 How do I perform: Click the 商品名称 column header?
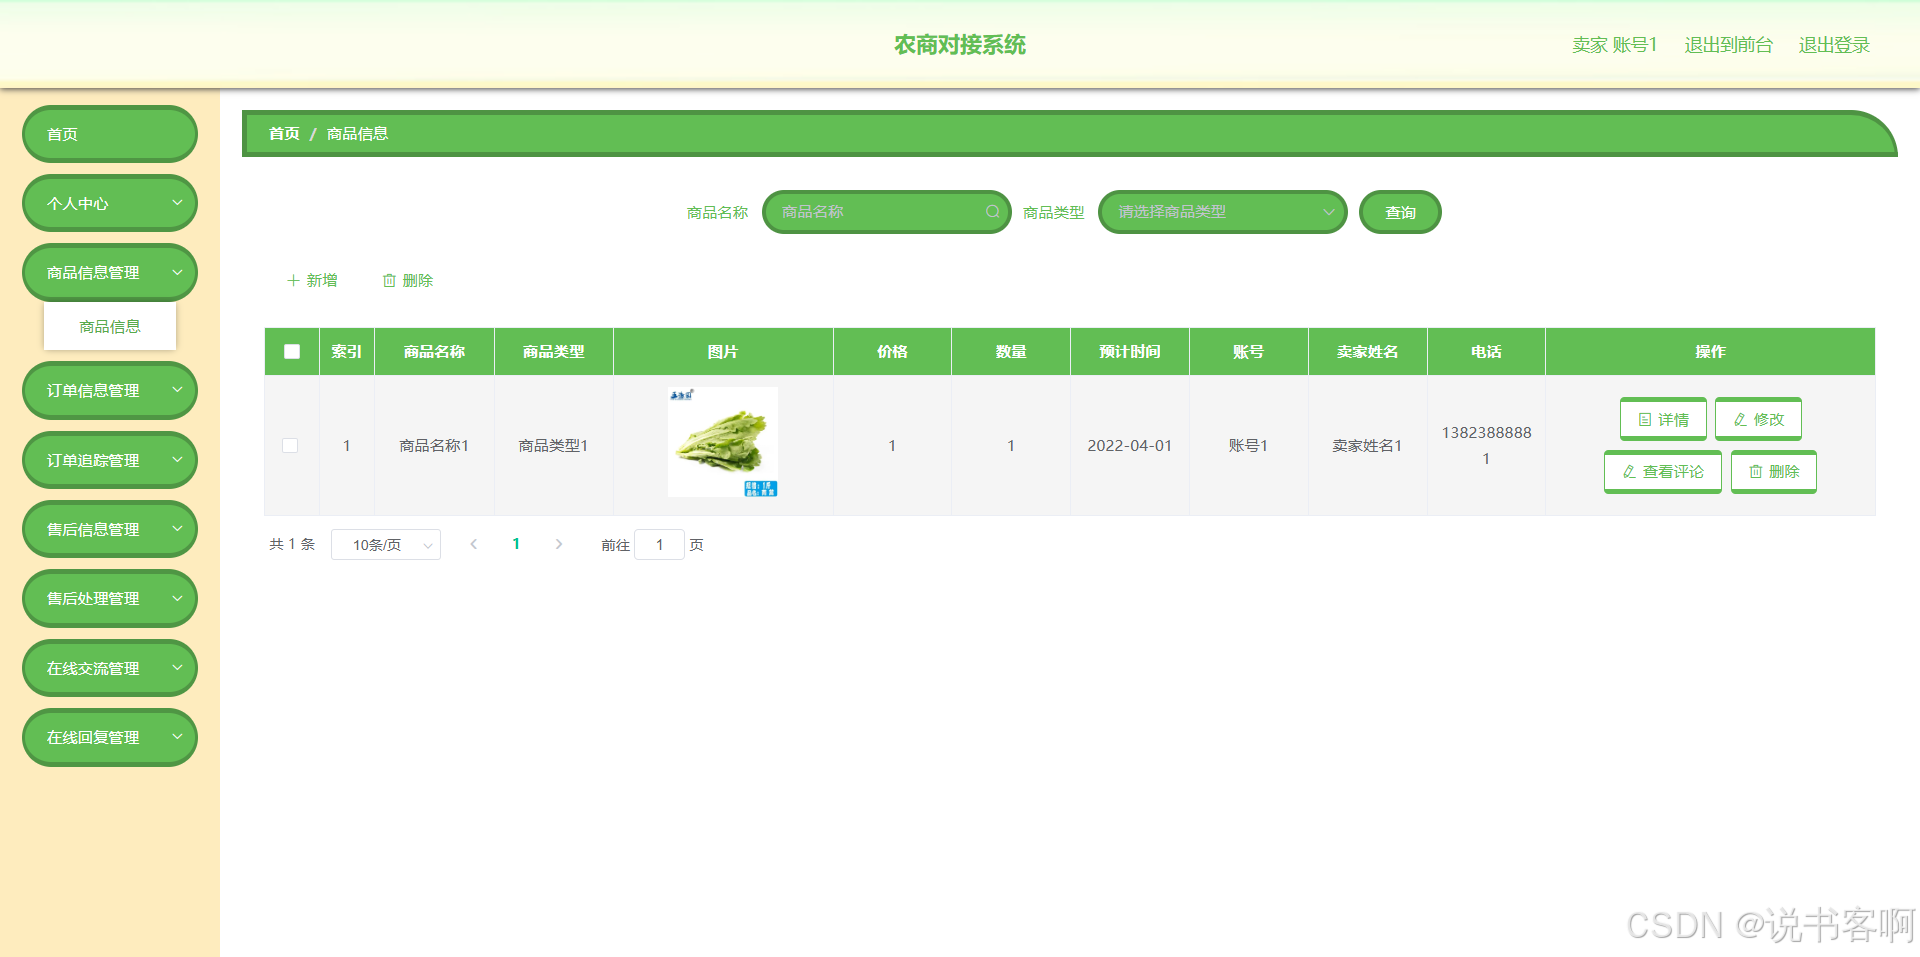pyautogui.click(x=434, y=352)
